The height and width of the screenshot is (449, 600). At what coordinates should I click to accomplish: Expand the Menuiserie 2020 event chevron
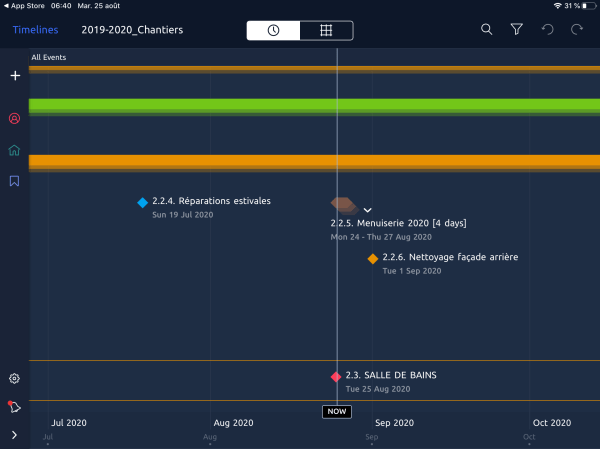(368, 209)
